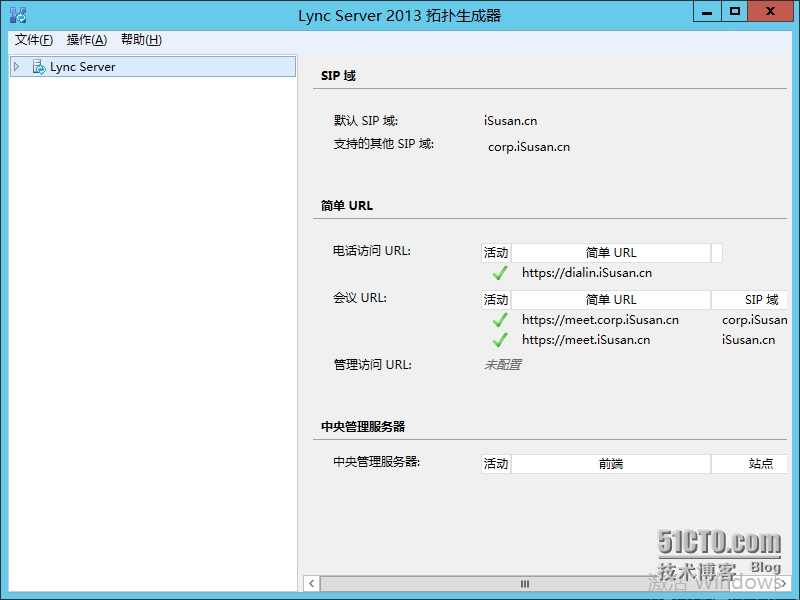Click 活动 column header in 电话访问 URL table
Screen dimensions: 800x600
coord(496,253)
